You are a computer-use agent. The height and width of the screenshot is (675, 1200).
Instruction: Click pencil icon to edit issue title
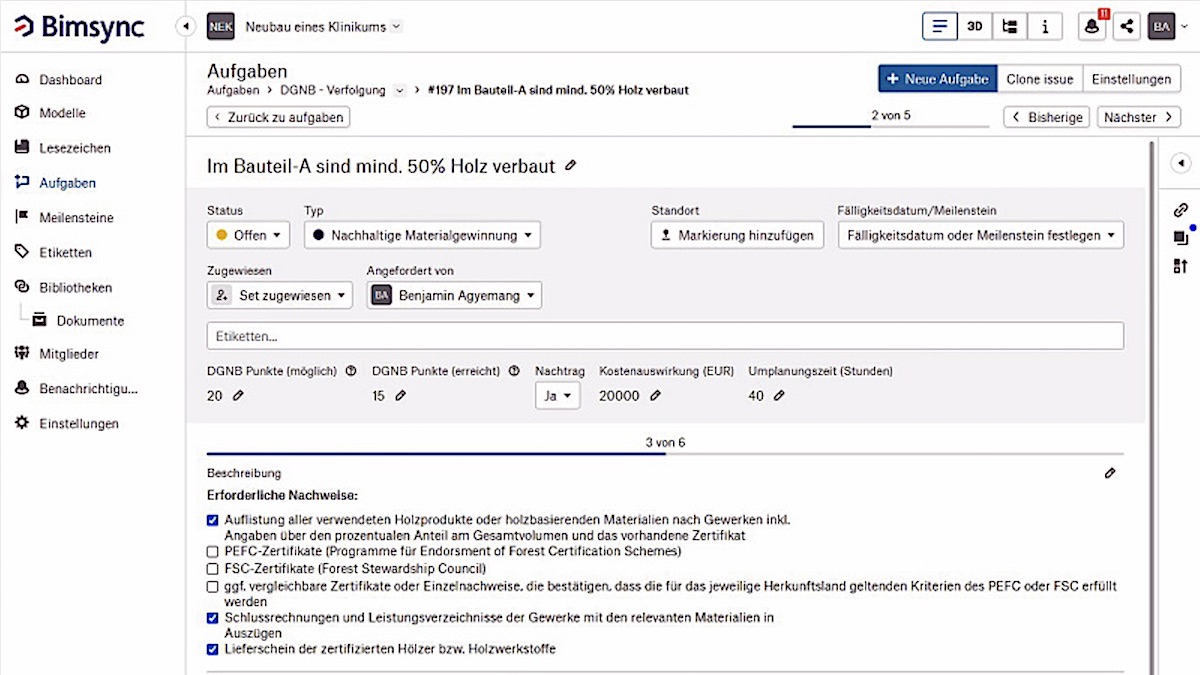tap(570, 166)
